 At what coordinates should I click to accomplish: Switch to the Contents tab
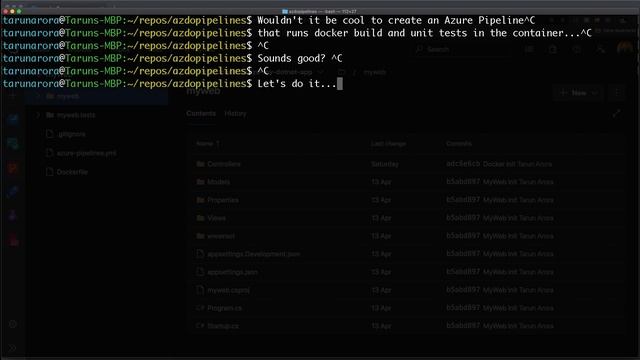[x=201, y=113]
